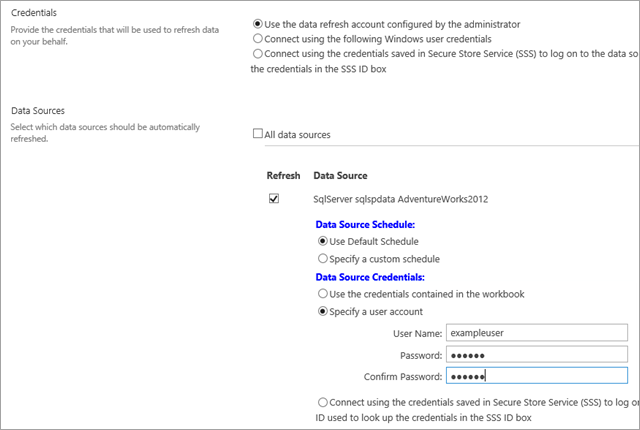Check the 'All data sources' checkbox
This screenshot has height=430, width=640.
coord(258,133)
